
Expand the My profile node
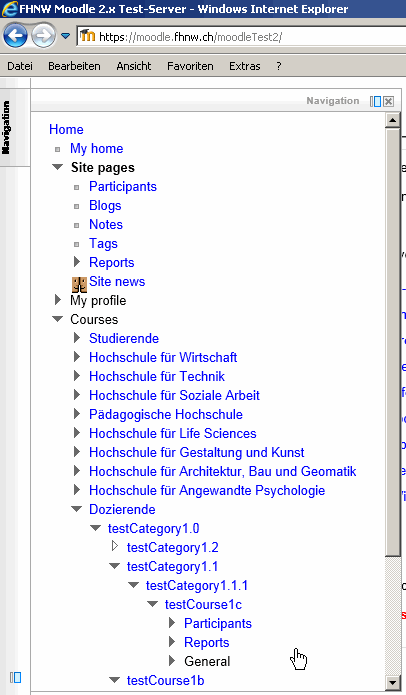coord(58,300)
